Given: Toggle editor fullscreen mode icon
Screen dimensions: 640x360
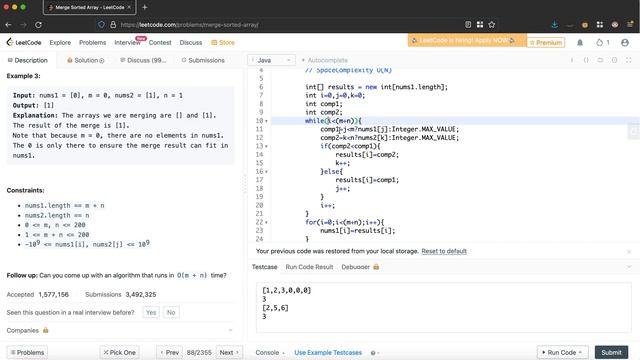Looking at the screenshot, I should pyautogui.click(x=629, y=60).
